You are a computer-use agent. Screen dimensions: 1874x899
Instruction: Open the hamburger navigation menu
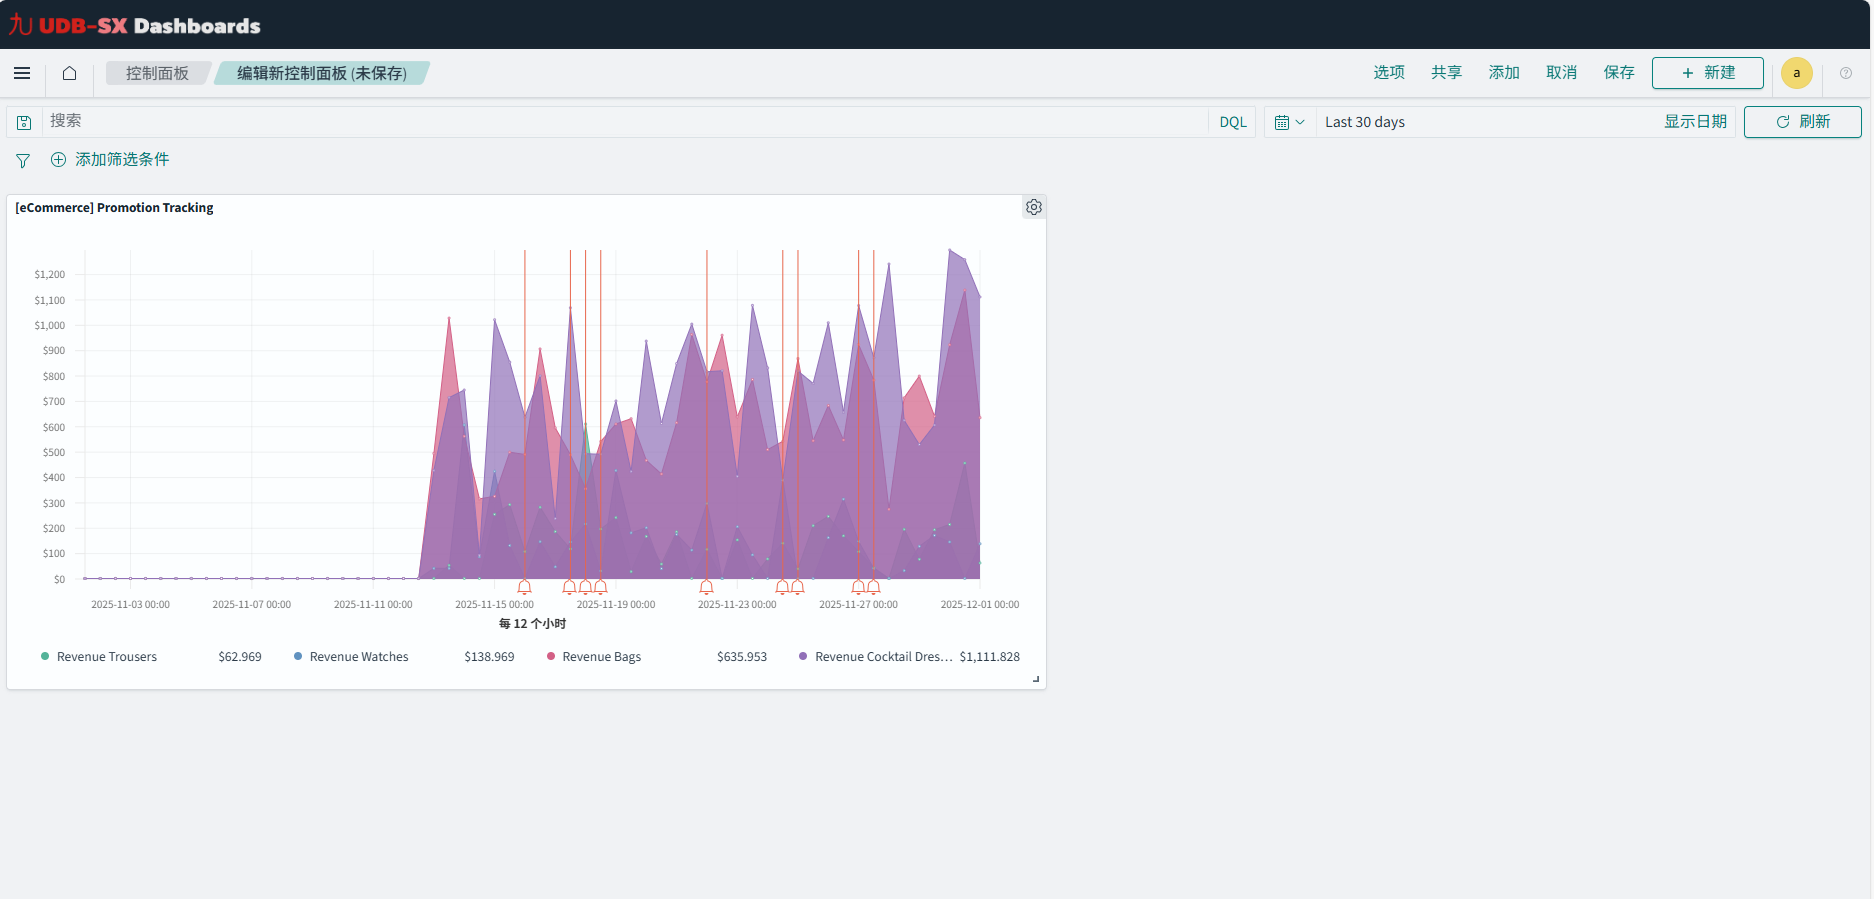22,73
